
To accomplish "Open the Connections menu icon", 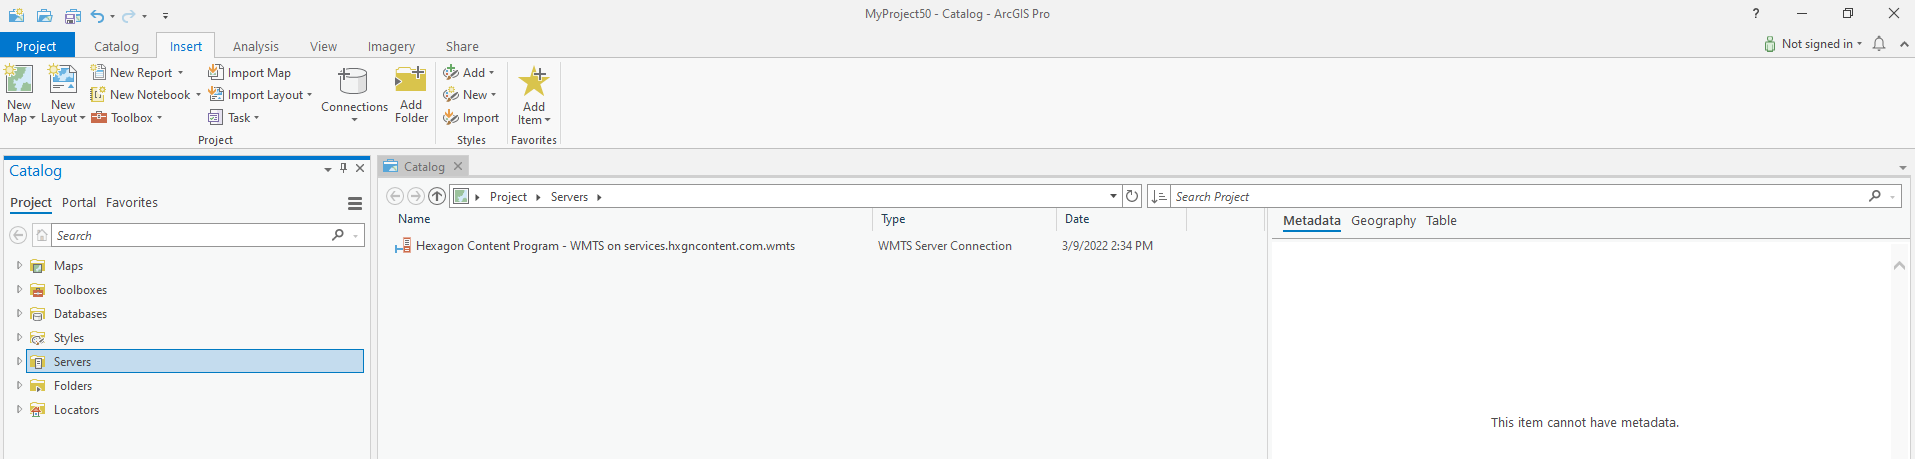I will [354, 82].
